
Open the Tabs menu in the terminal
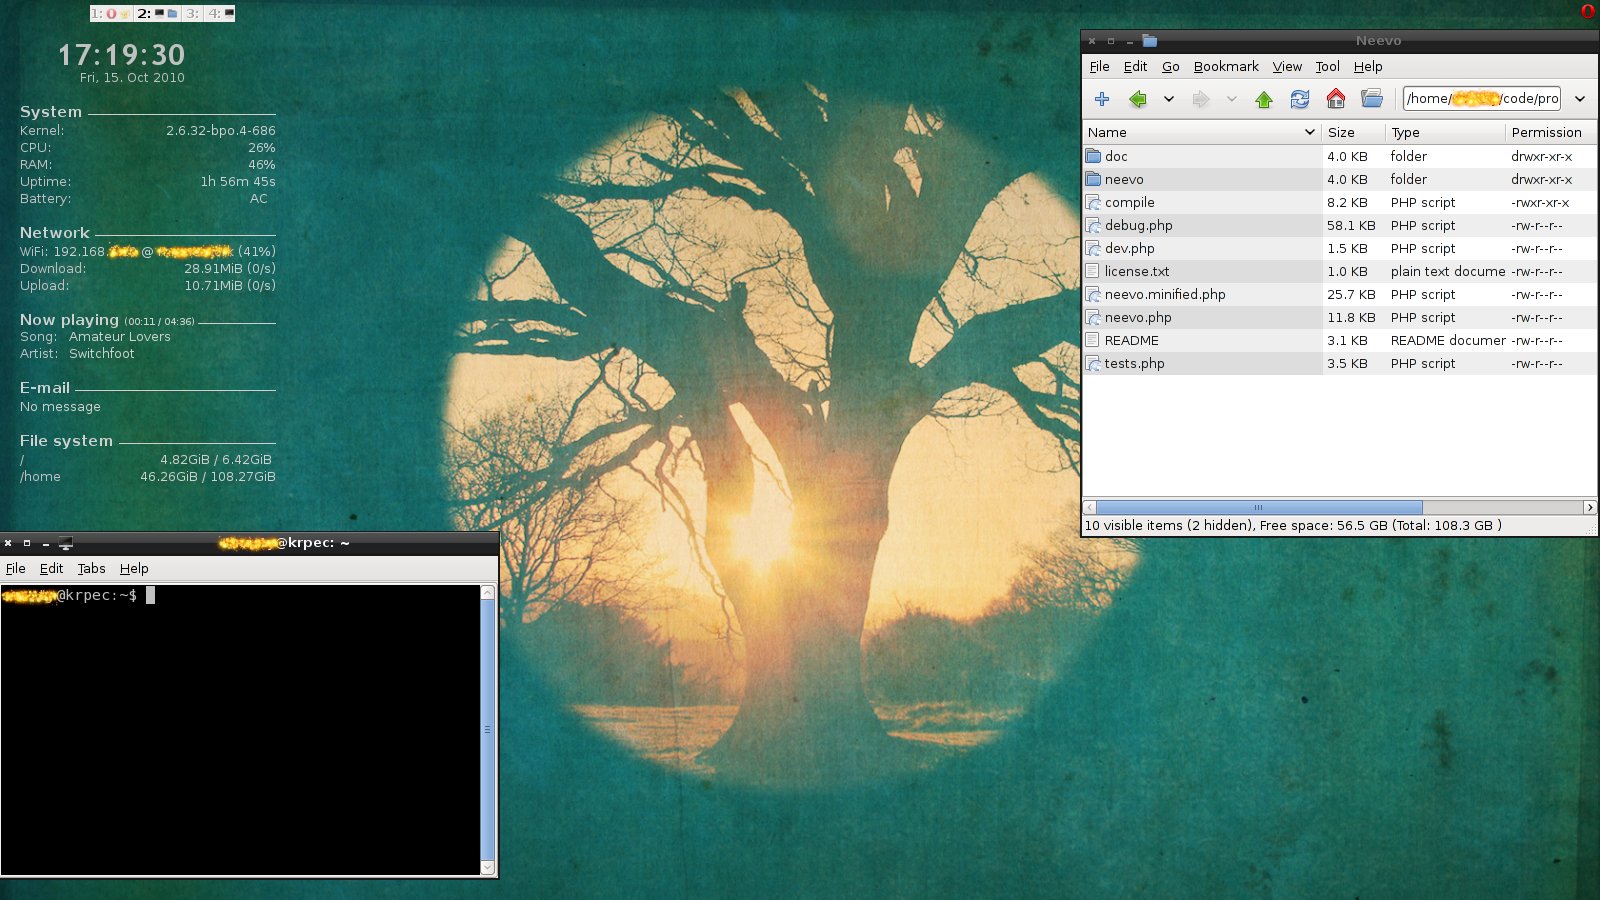pos(91,569)
